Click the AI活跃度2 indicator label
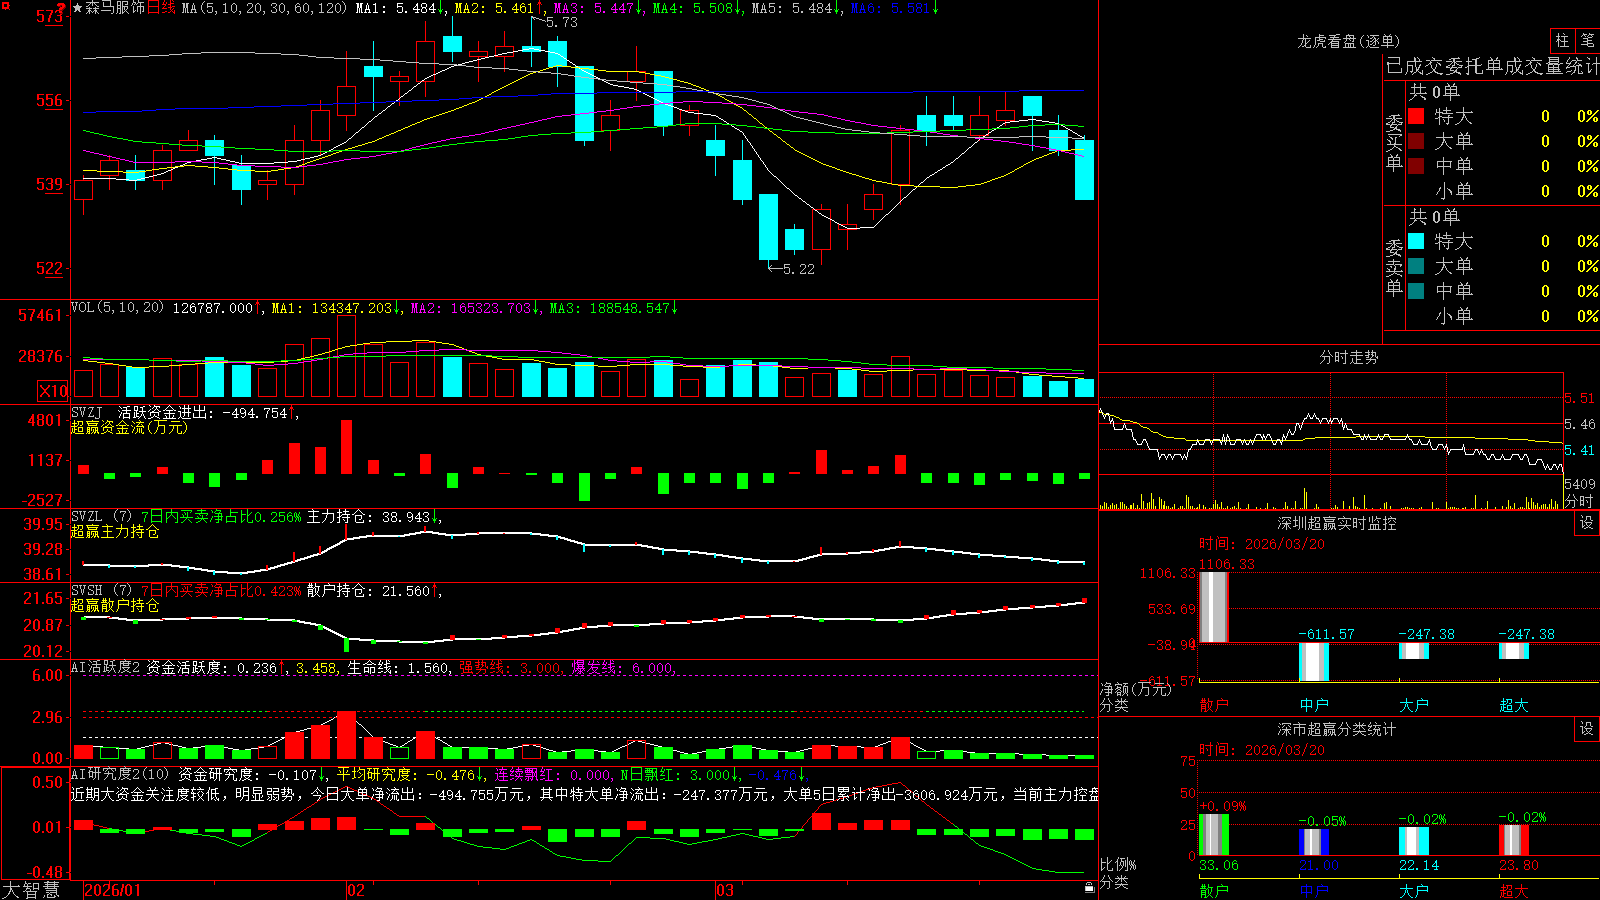Viewport: 1600px width, 900px height. [x=105, y=667]
